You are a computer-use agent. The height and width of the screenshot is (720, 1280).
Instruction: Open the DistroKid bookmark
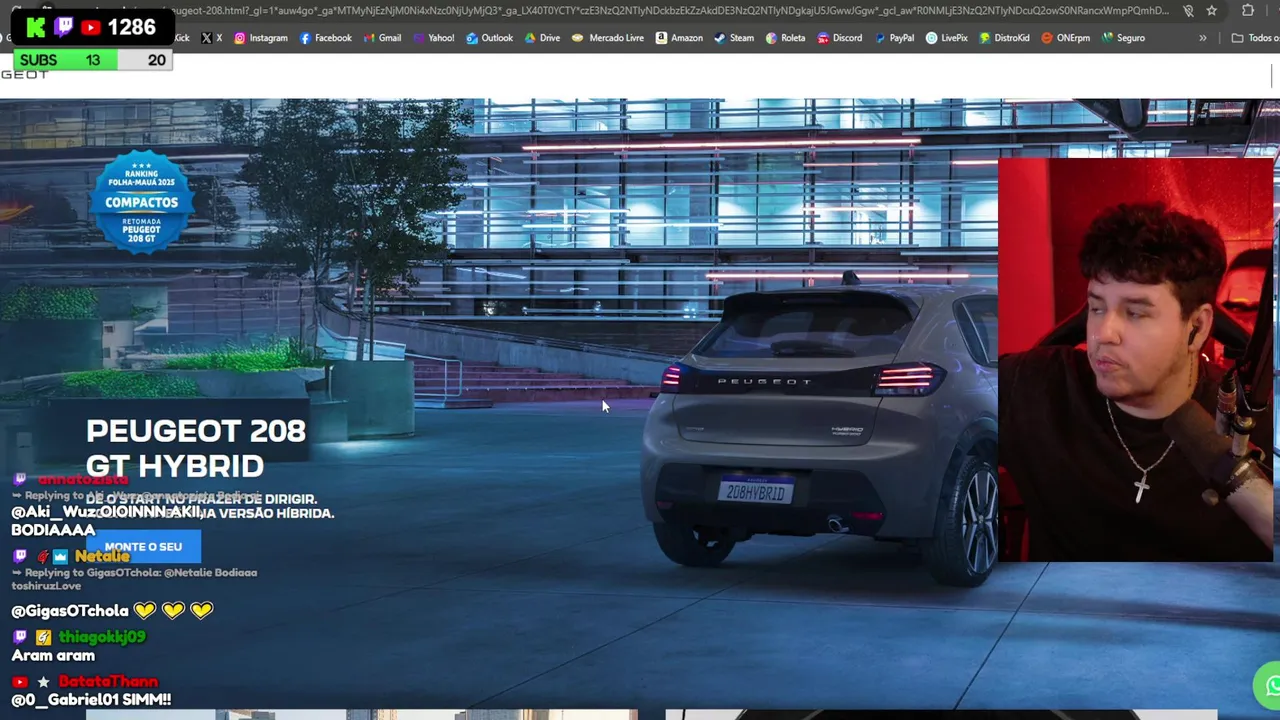pyautogui.click(x=1004, y=38)
